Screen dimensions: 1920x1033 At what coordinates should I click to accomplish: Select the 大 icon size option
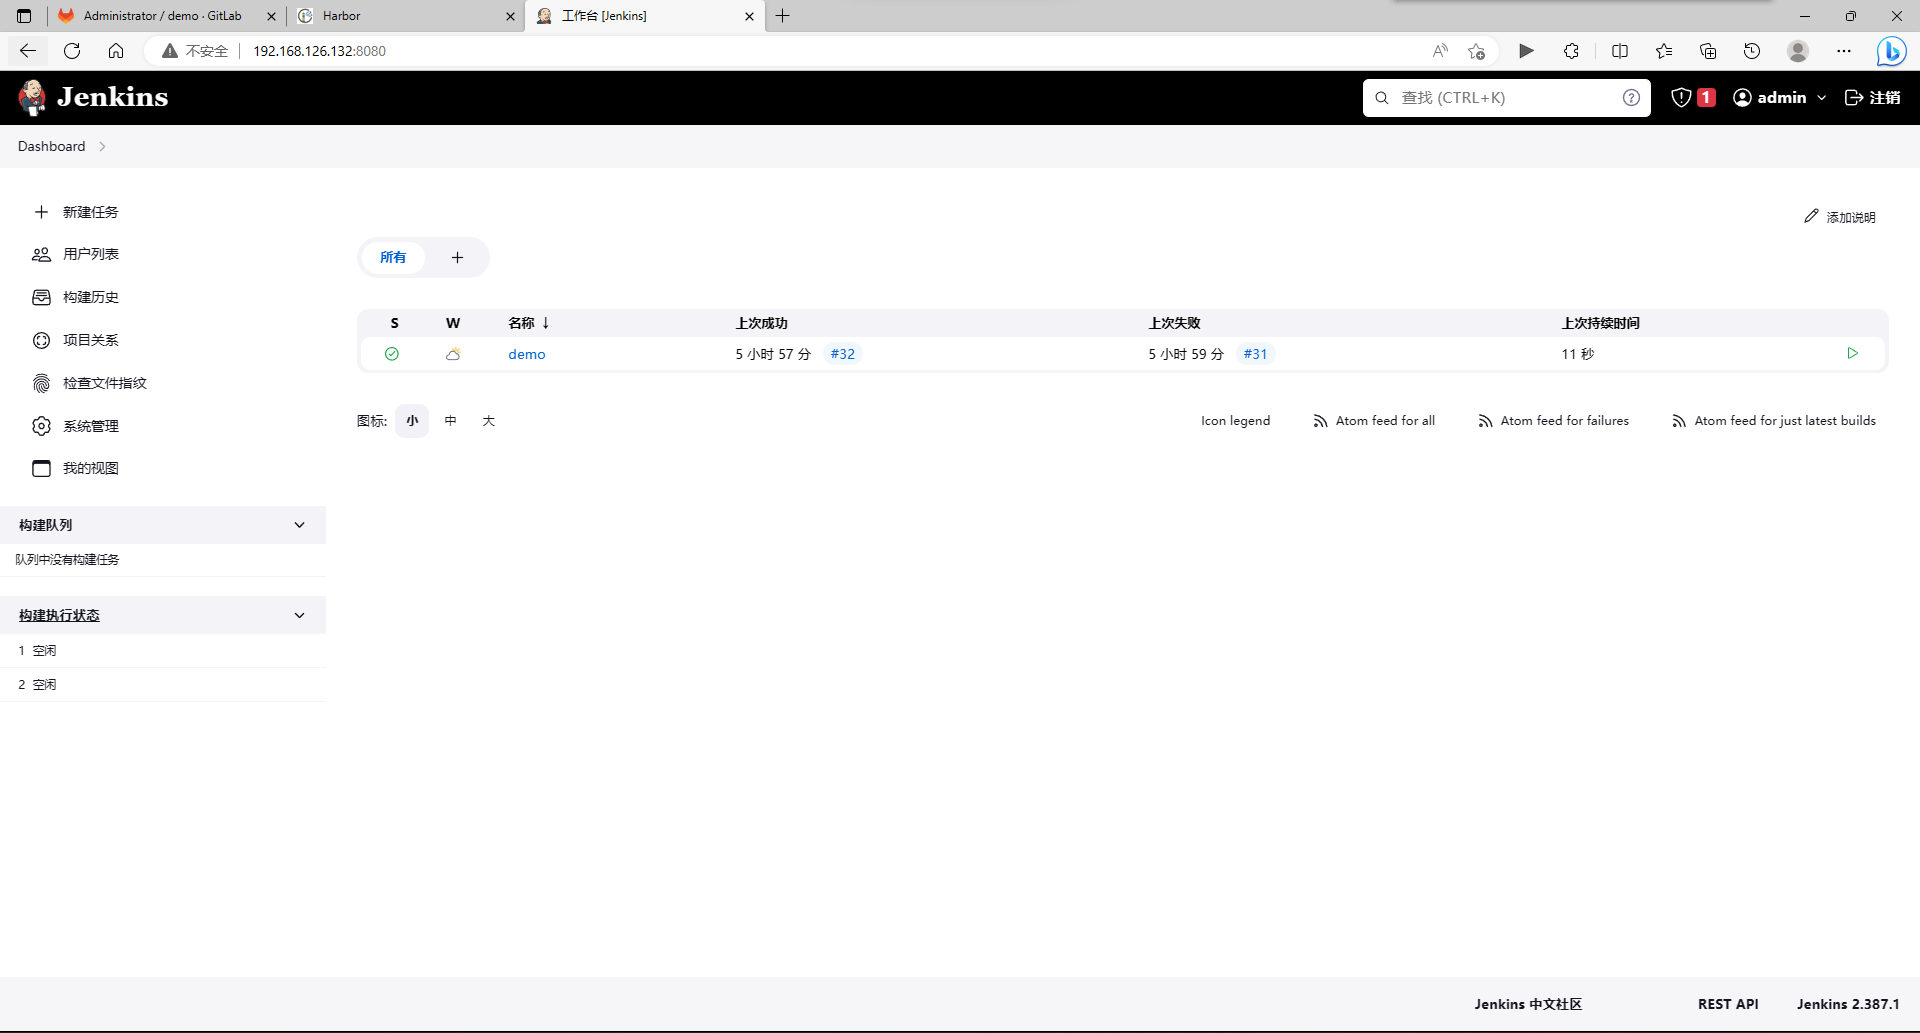(489, 420)
